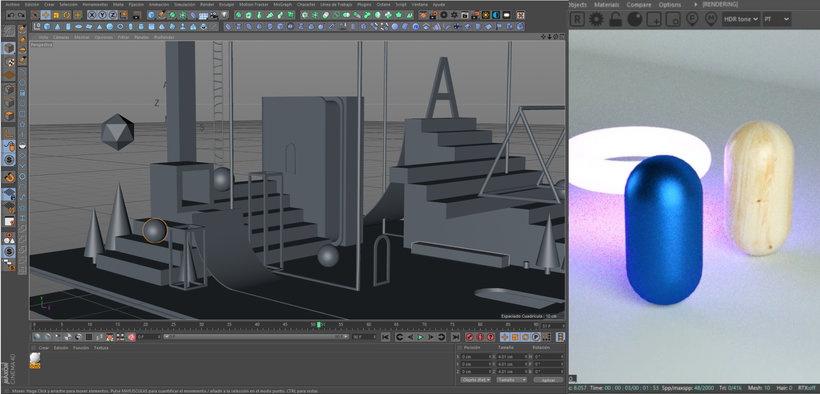Toggle Octane clay mode sphere icon
This screenshot has height=394, width=820.
(635, 19)
